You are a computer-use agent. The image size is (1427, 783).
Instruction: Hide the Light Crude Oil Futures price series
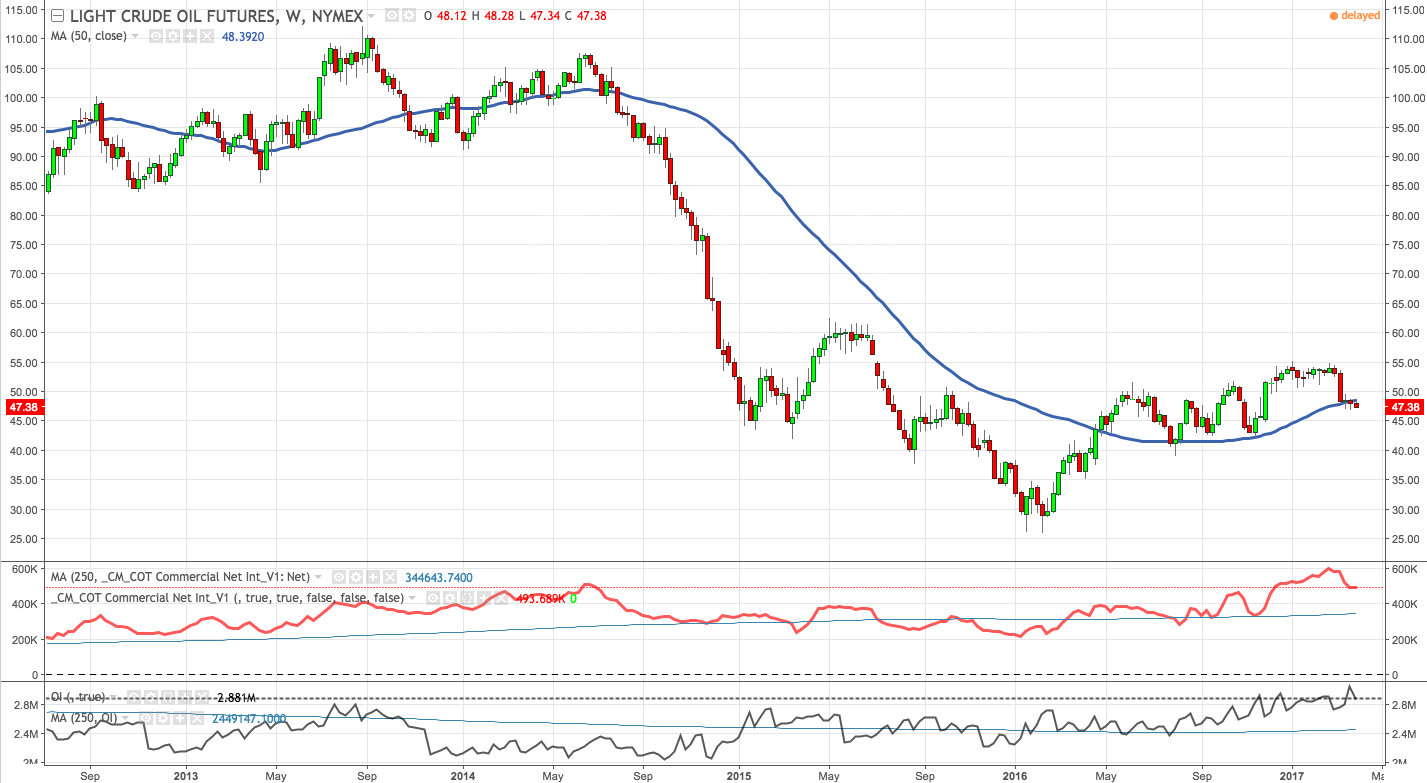tap(392, 16)
